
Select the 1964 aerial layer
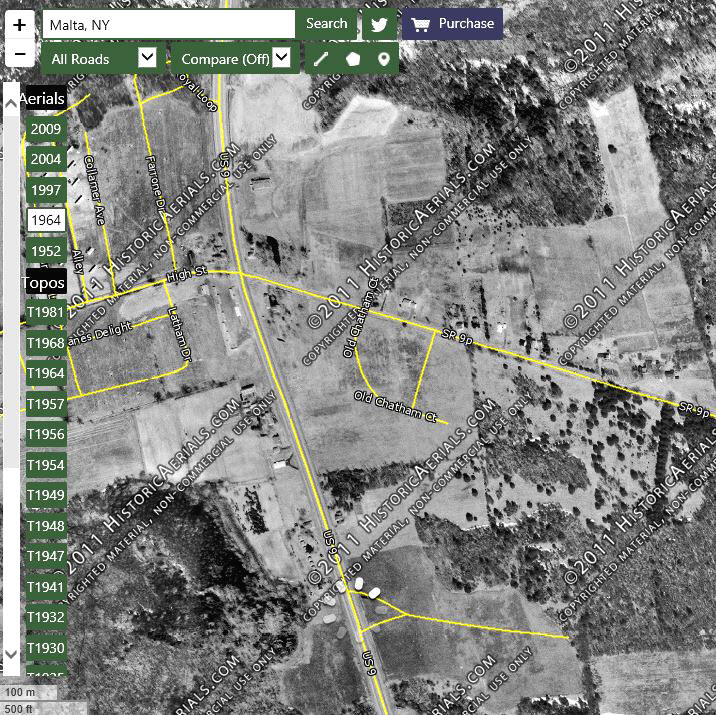[46, 221]
